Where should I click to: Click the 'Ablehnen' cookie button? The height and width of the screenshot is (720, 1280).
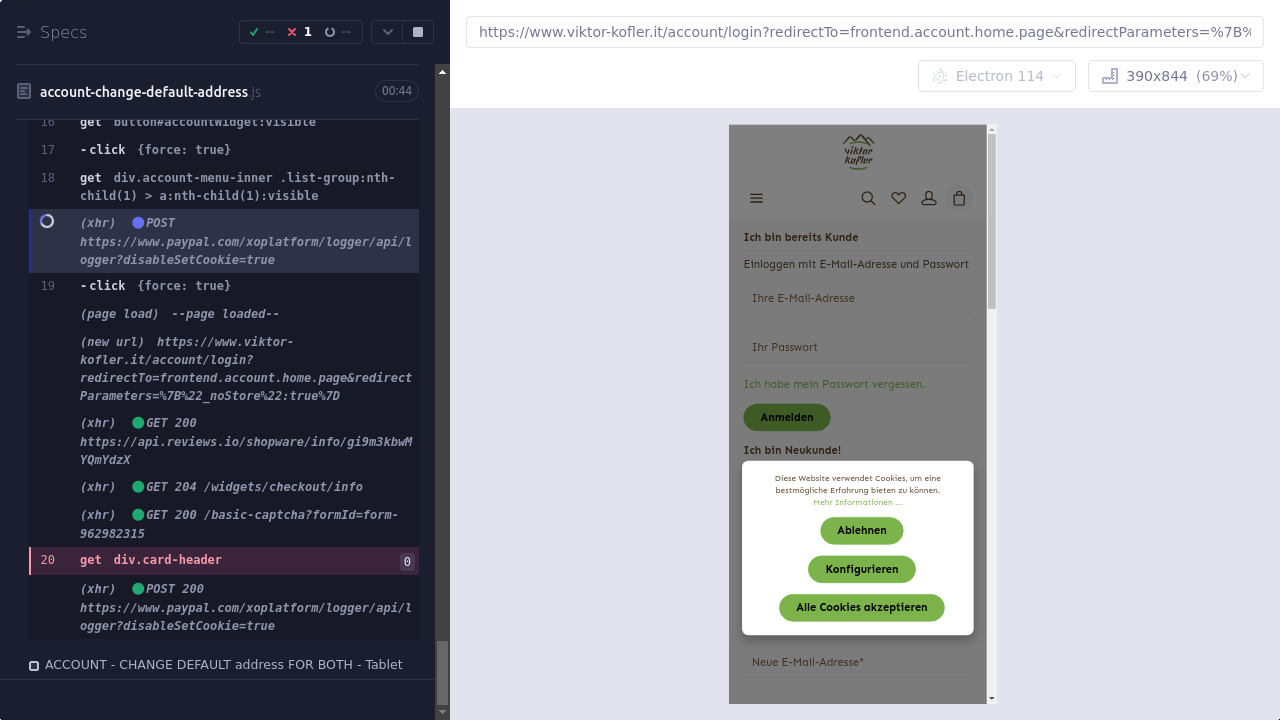tap(861, 530)
